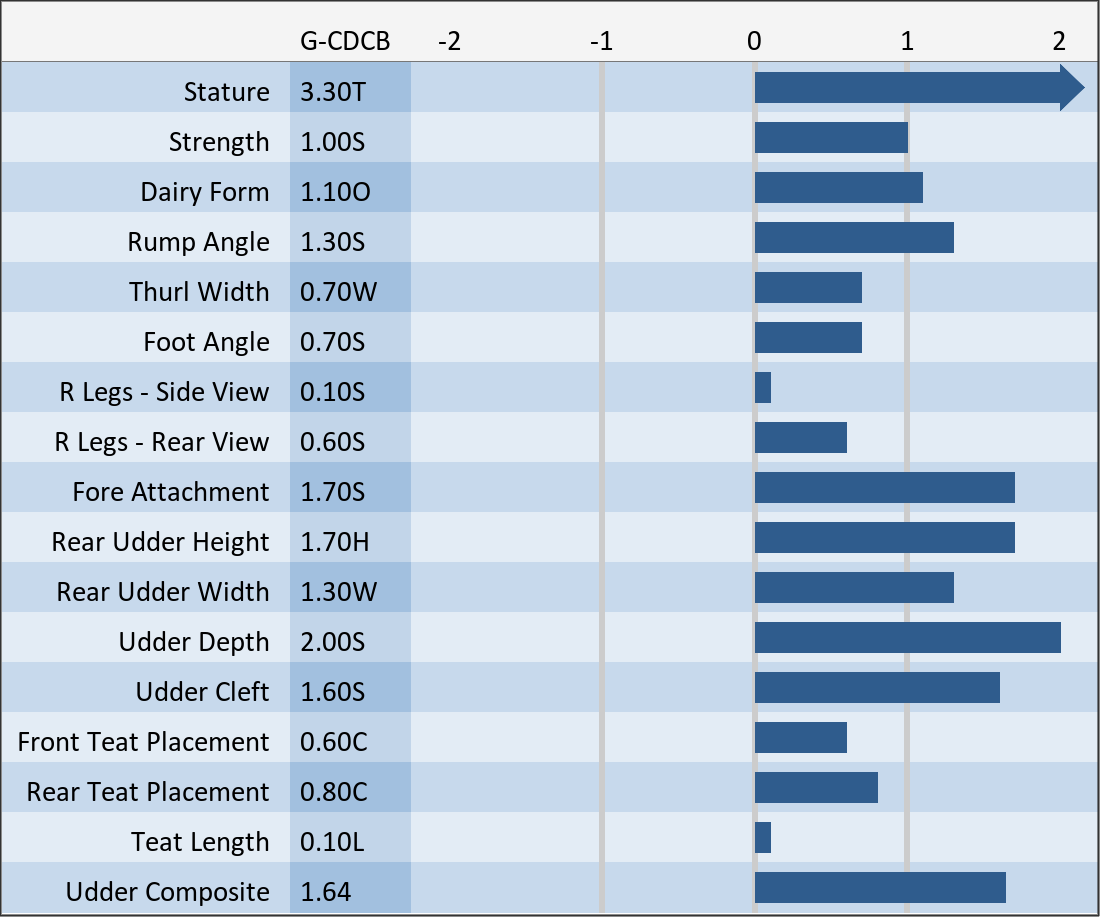Select the Front Teat Placement label
Screen dimensions: 1100x917
tap(143, 742)
